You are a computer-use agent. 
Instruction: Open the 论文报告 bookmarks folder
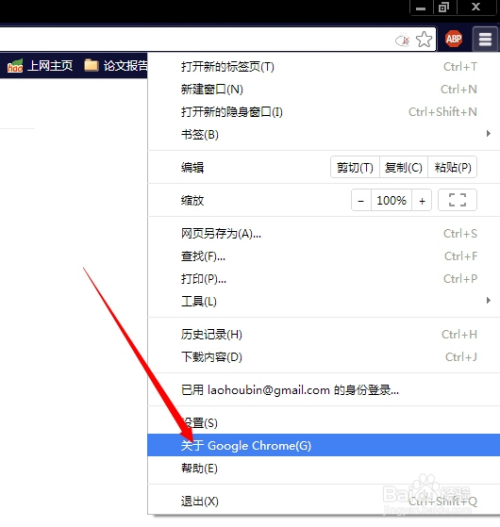116,66
